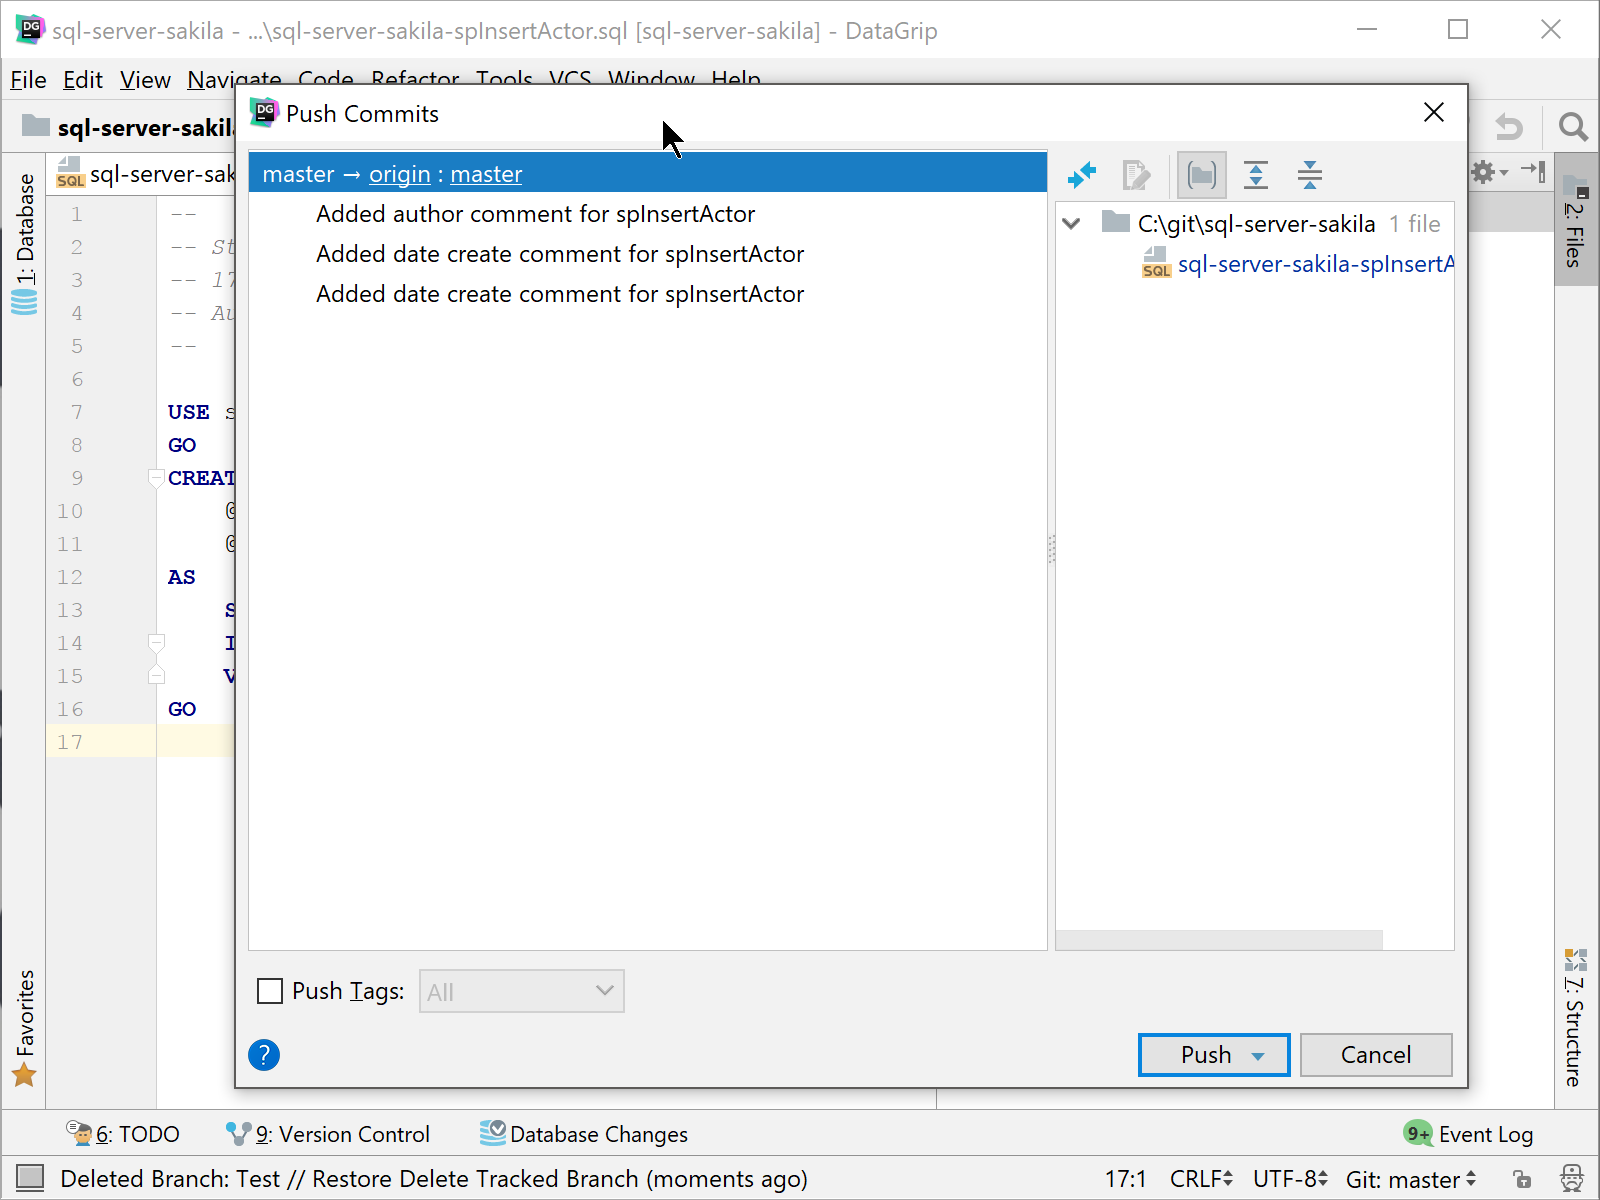Open the Push button dropdown arrow

point(1259,1056)
